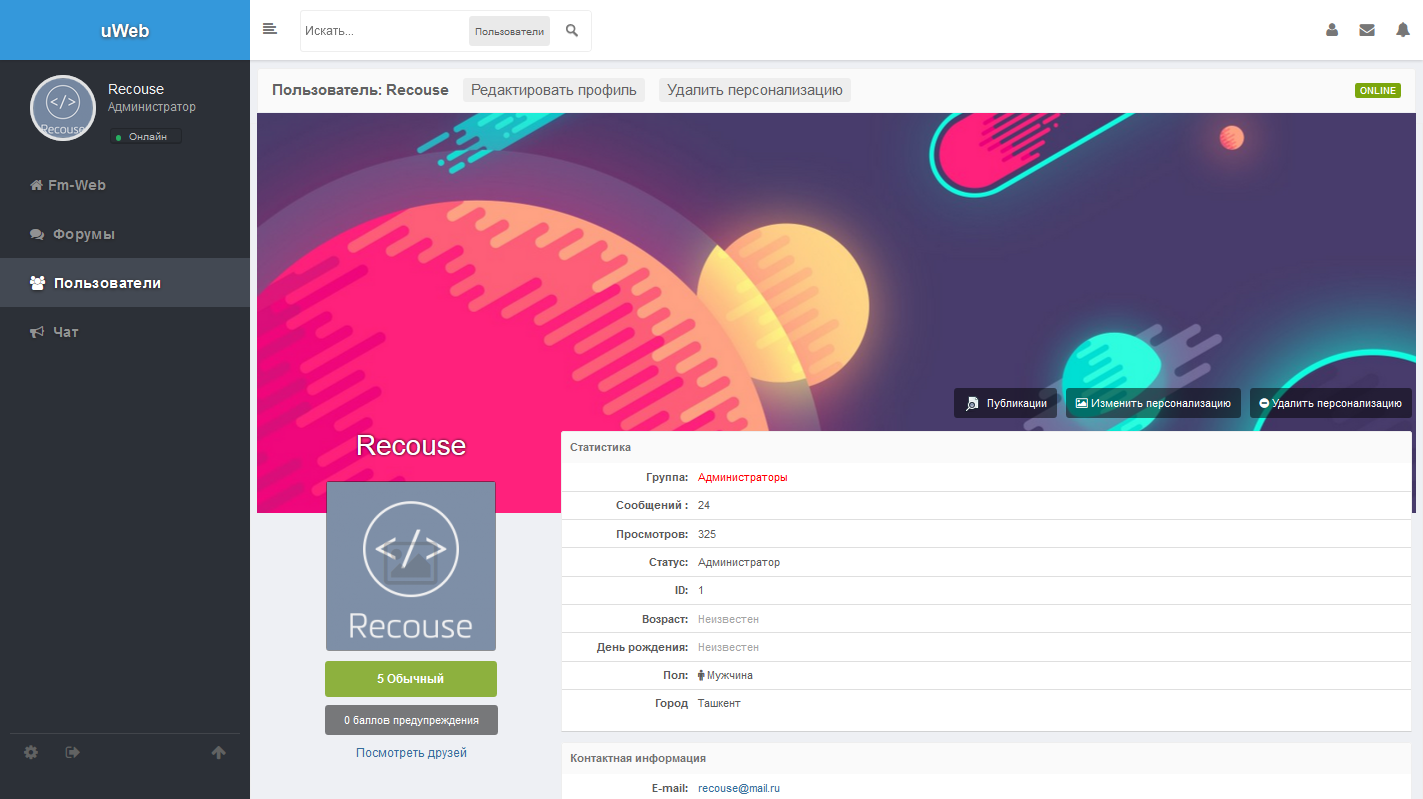The width and height of the screenshot is (1423, 799).
Task: Focus the Искать search input field
Action: (385, 31)
